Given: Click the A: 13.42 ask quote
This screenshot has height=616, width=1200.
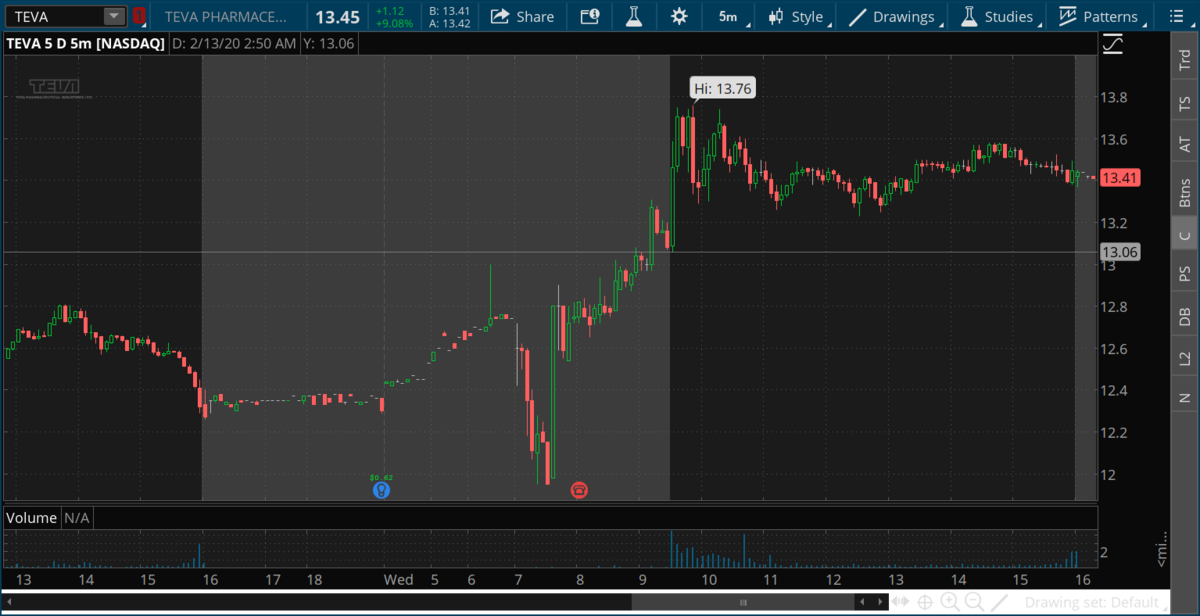Looking at the screenshot, I should coord(449,22).
